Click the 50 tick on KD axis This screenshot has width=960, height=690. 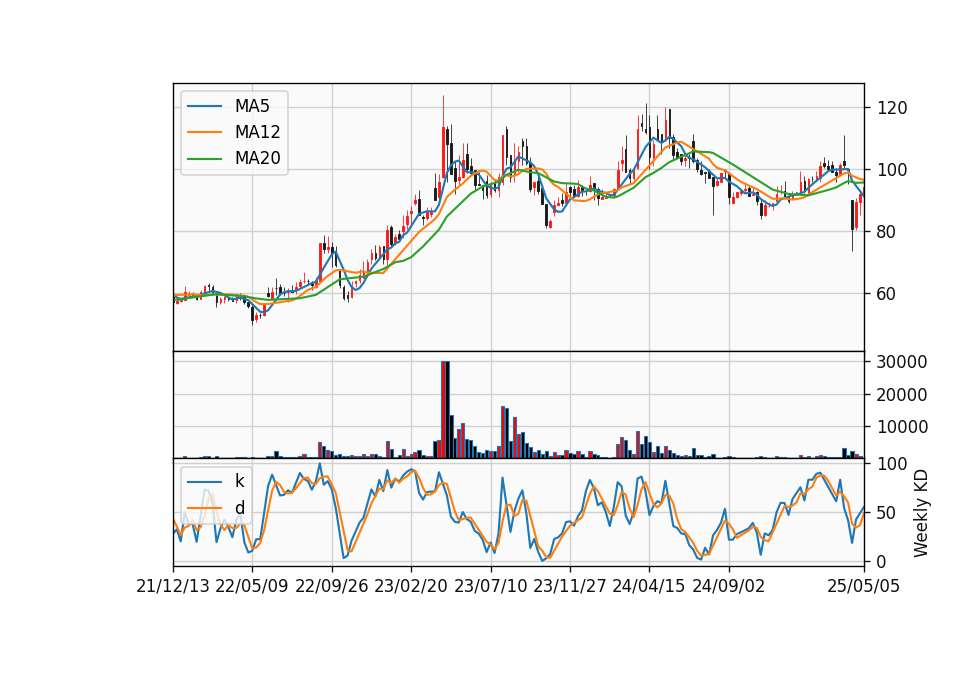(887, 512)
